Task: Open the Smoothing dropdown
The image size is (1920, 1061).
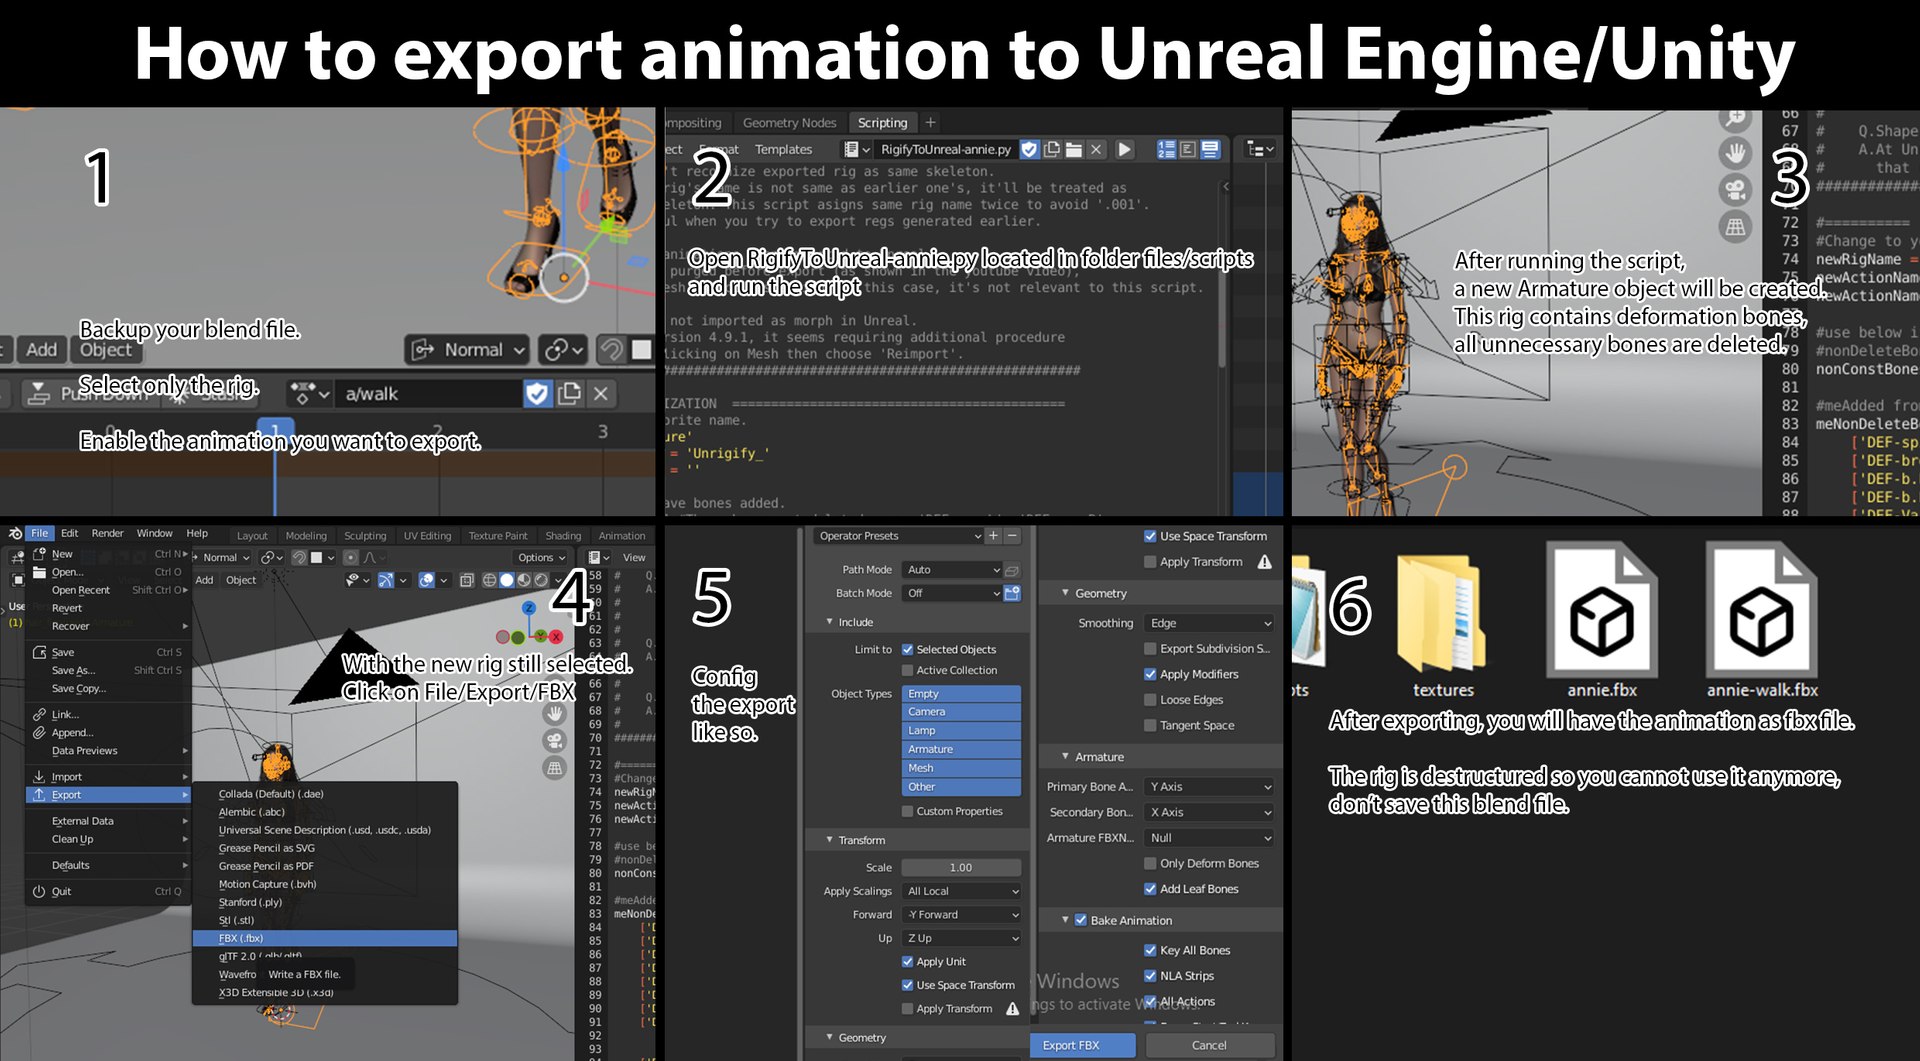Action: pyautogui.click(x=1210, y=623)
